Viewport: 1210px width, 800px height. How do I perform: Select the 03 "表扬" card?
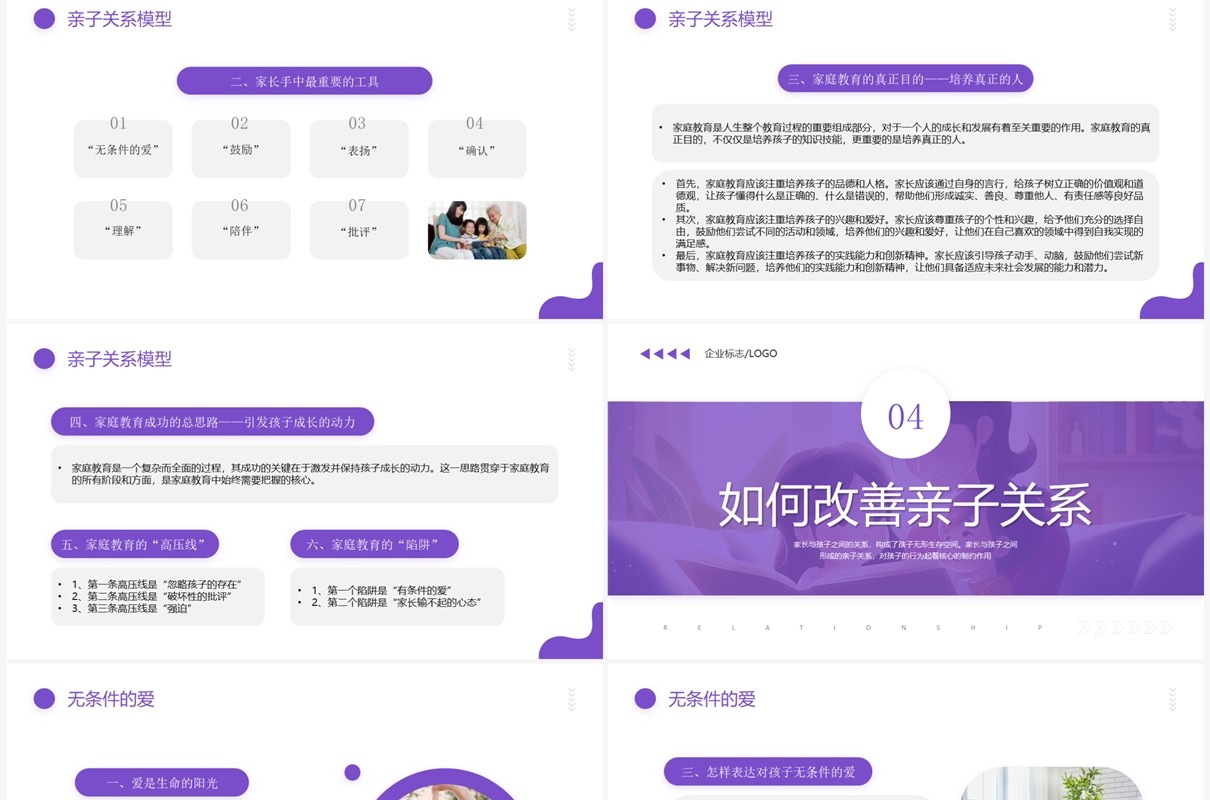(359, 149)
